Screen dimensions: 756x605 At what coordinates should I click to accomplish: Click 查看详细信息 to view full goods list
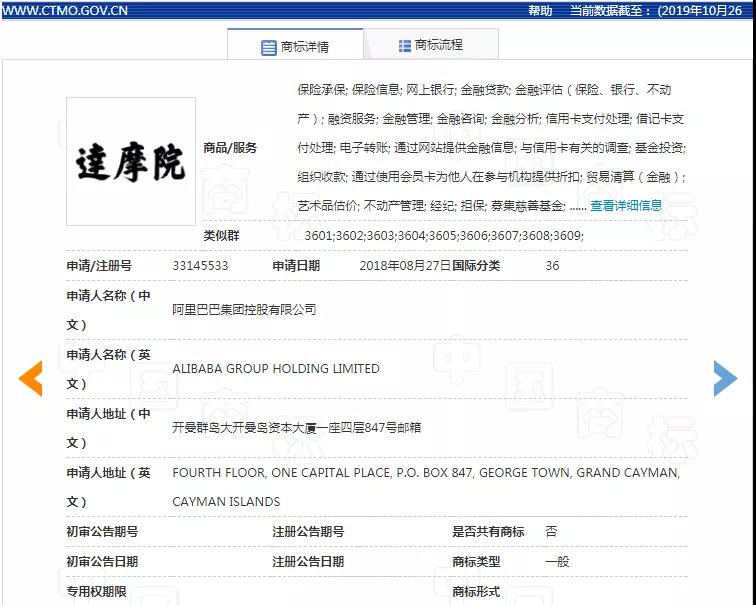click(x=626, y=206)
